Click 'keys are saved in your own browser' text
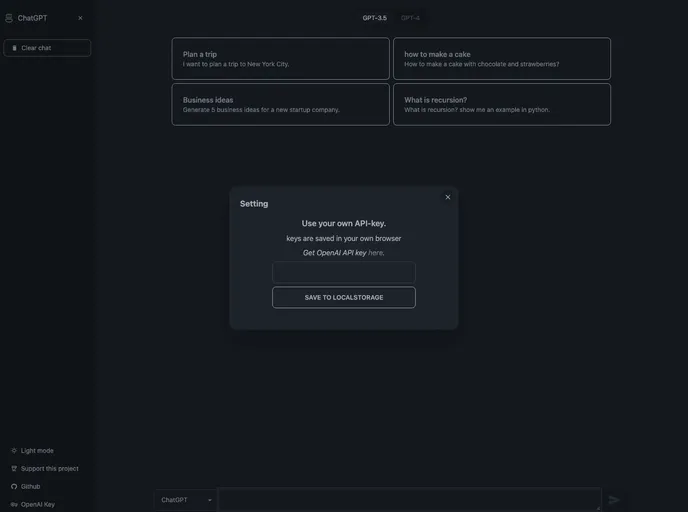688x512 pixels. coord(344,238)
